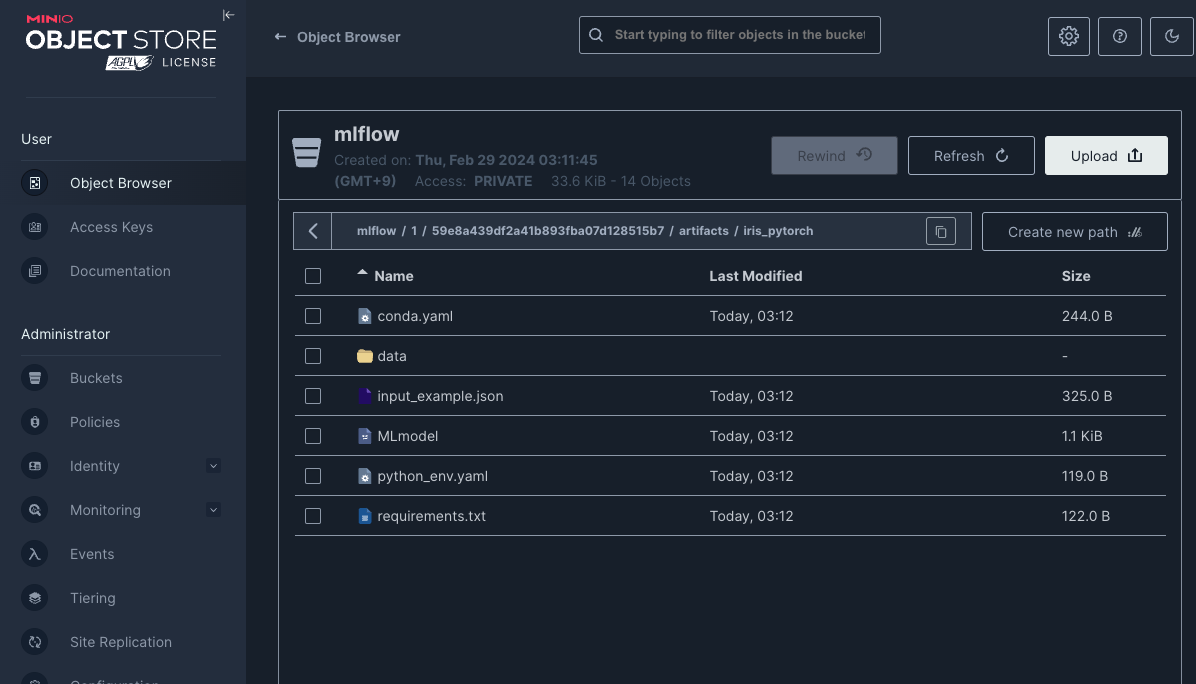Viewport: 1196px width, 684px height.
Task: Sort by the Size column header
Action: click(x=1075, y=276)
